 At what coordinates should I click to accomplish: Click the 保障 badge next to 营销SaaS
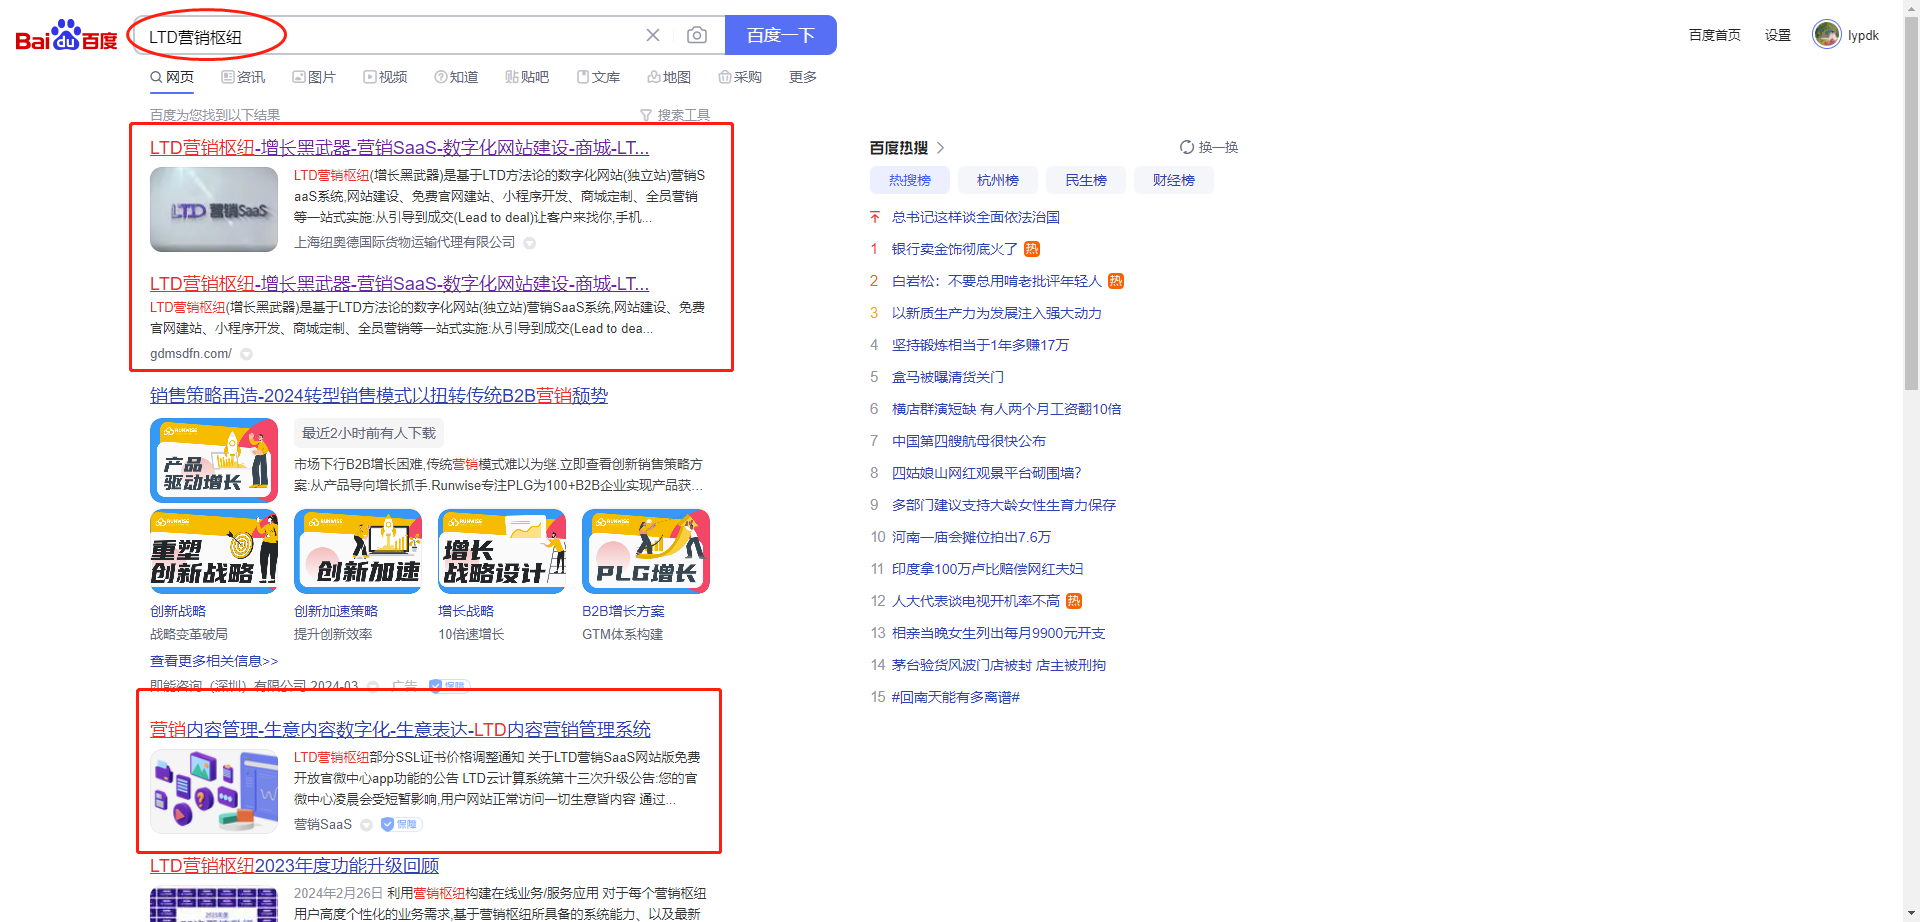(x=401, y=825)
